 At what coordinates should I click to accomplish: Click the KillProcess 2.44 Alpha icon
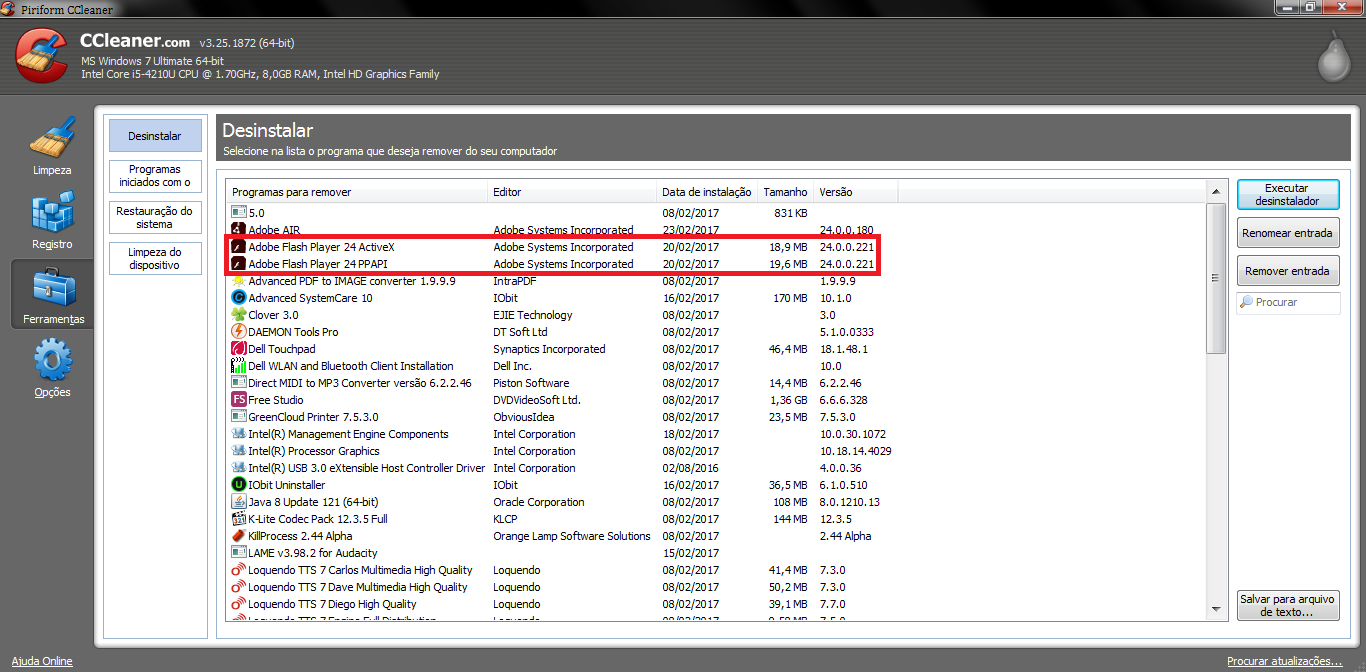click(239, 536)
